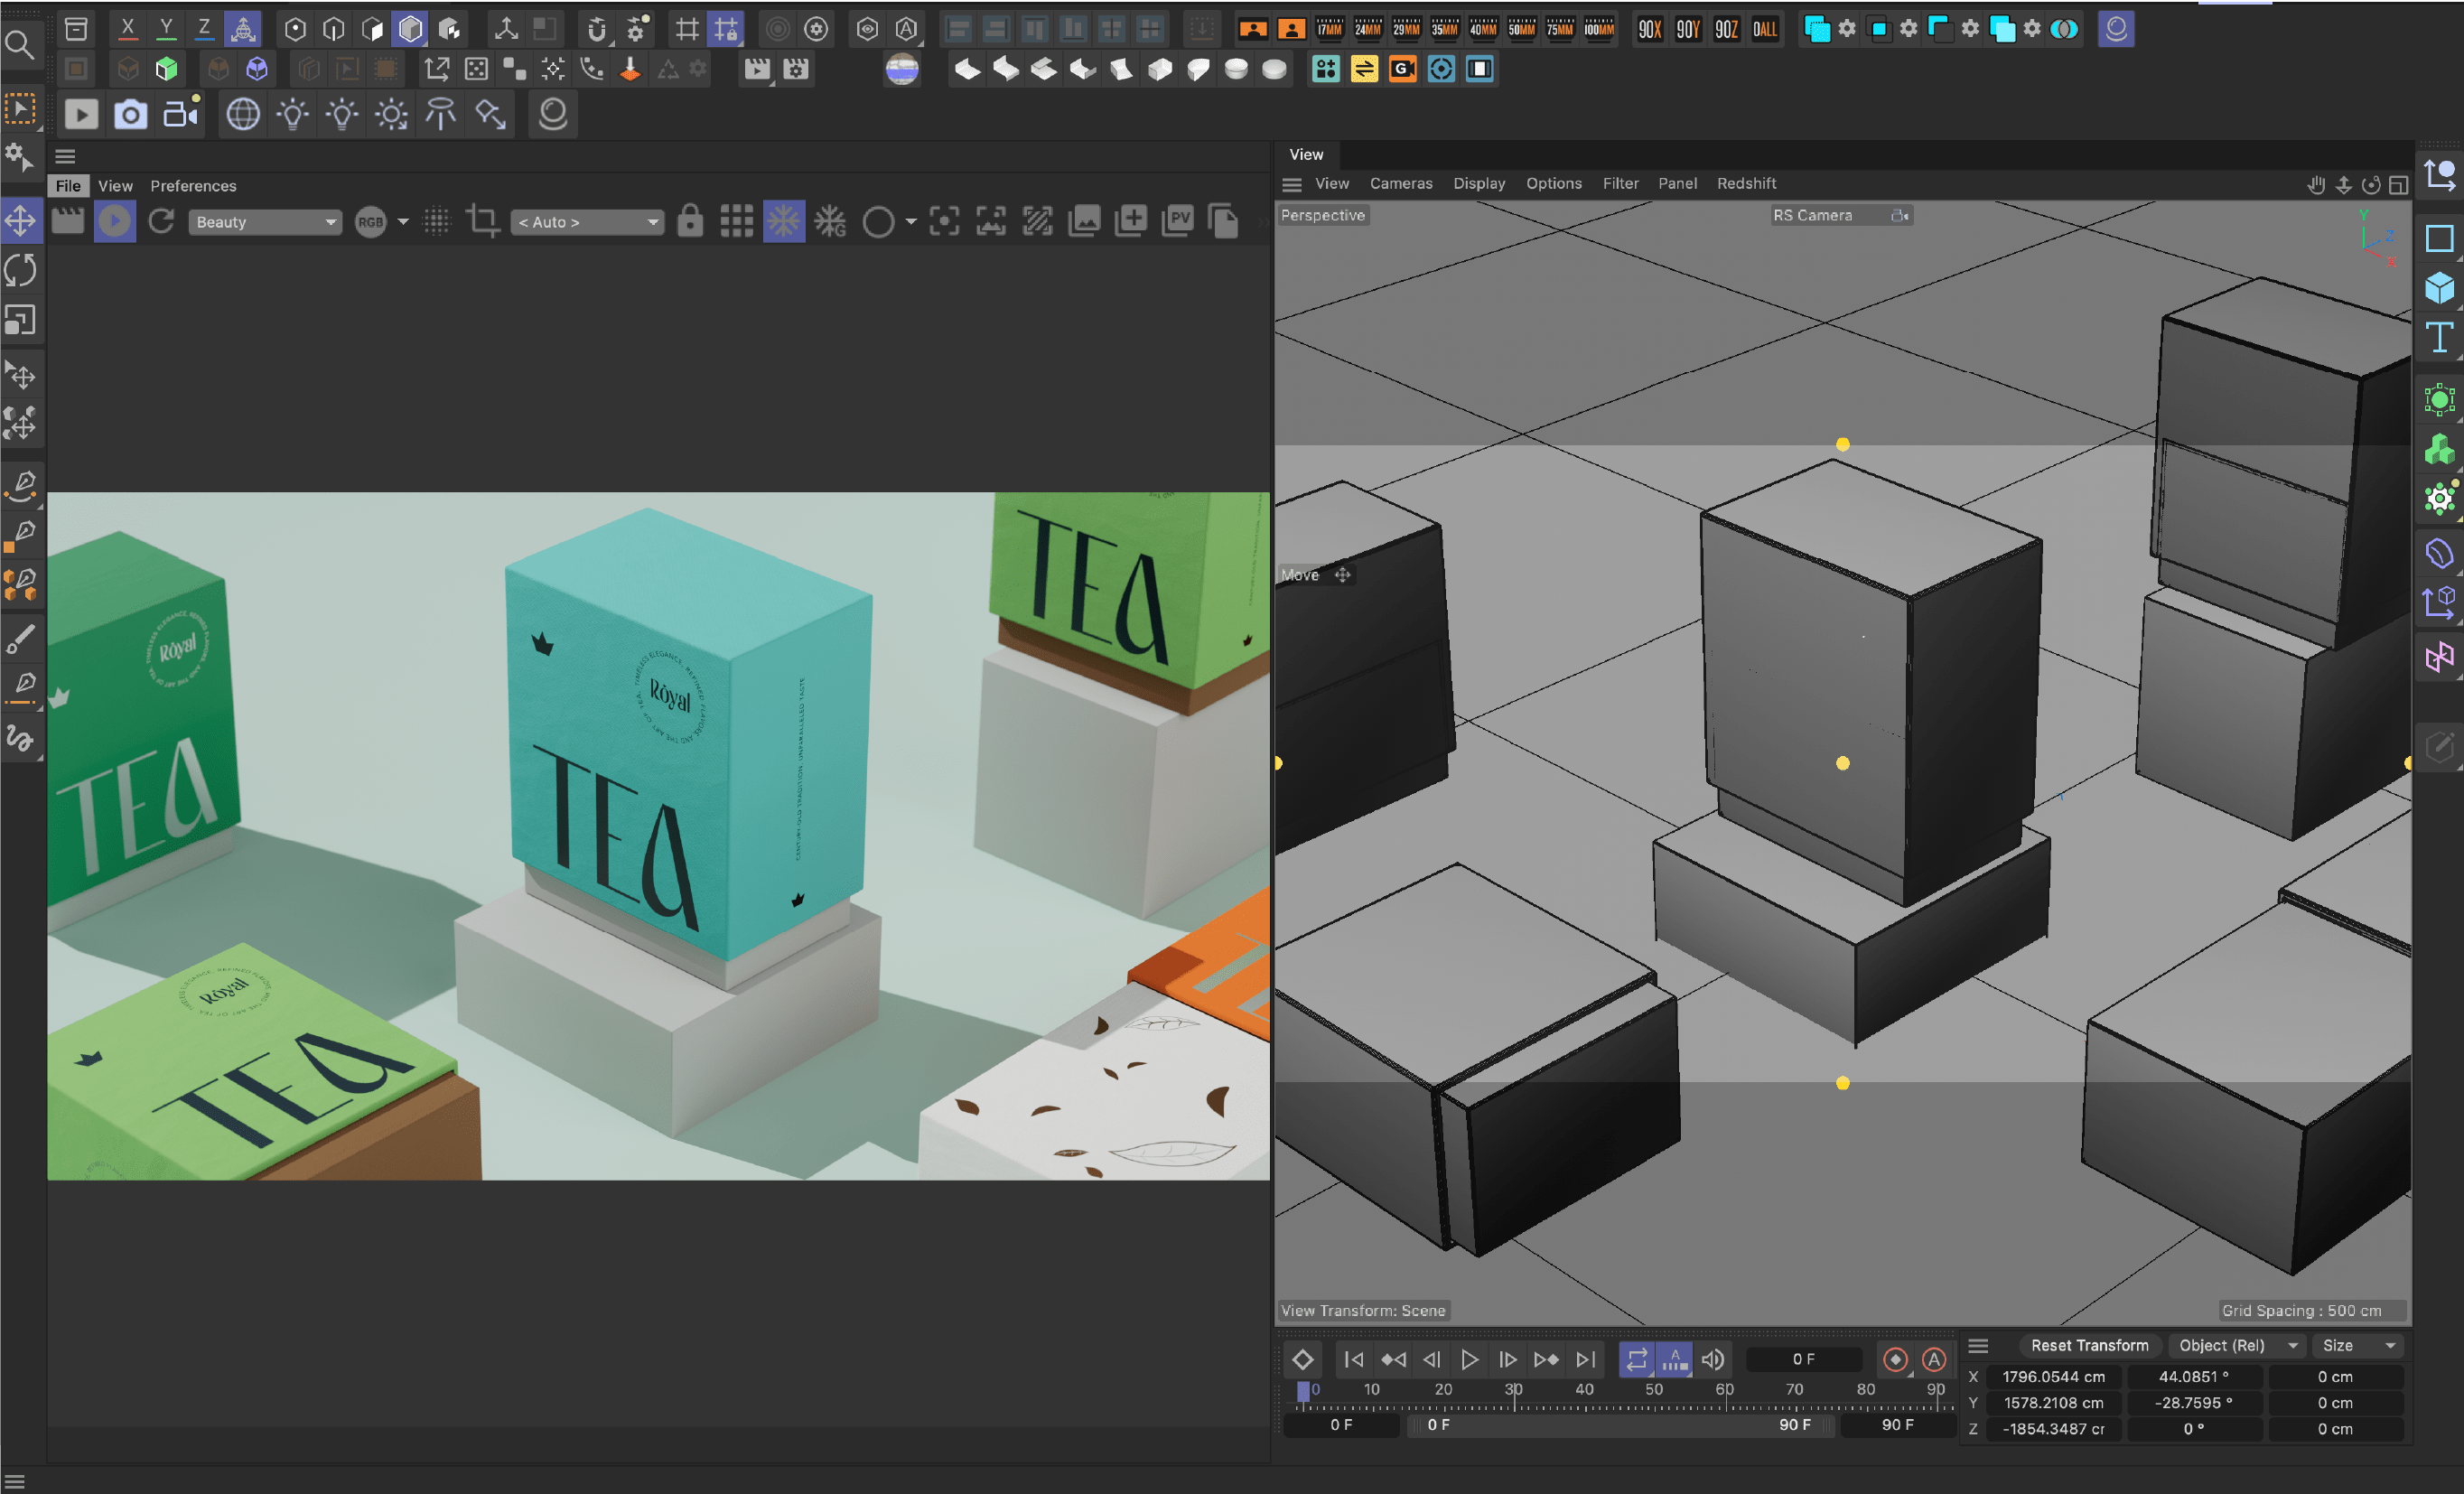This screenshot has height=1494, width=2464.
Task: Toggle timeline loop playback mode
Action: pyautogui.click(x=1636, y=1359)
